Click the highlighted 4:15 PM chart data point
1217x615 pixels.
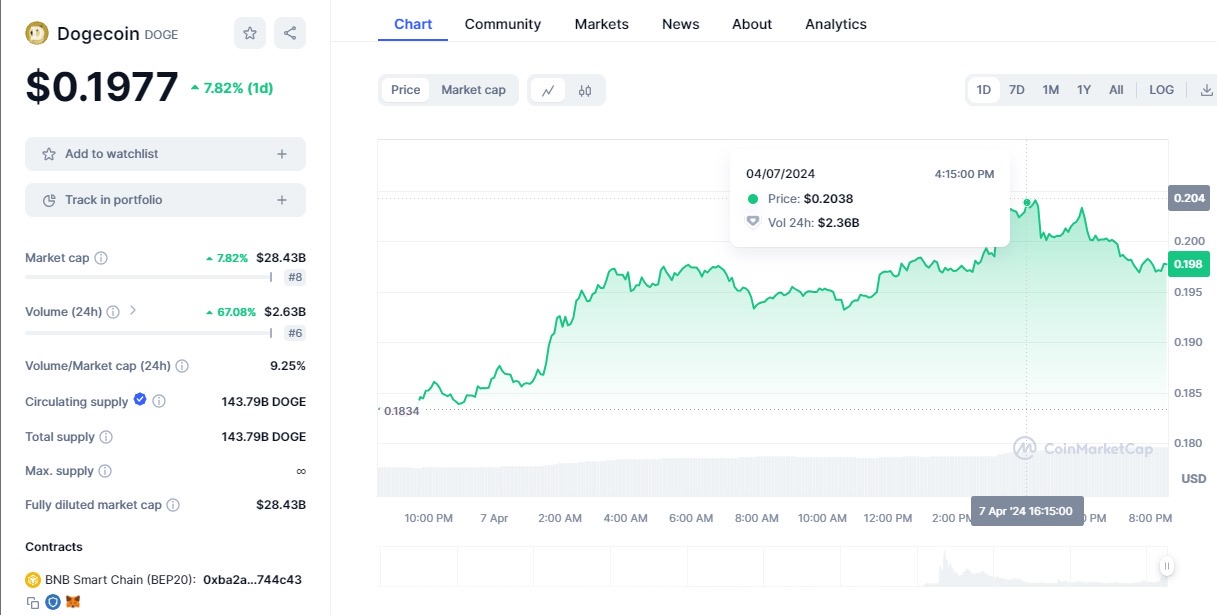point(1027,202)
